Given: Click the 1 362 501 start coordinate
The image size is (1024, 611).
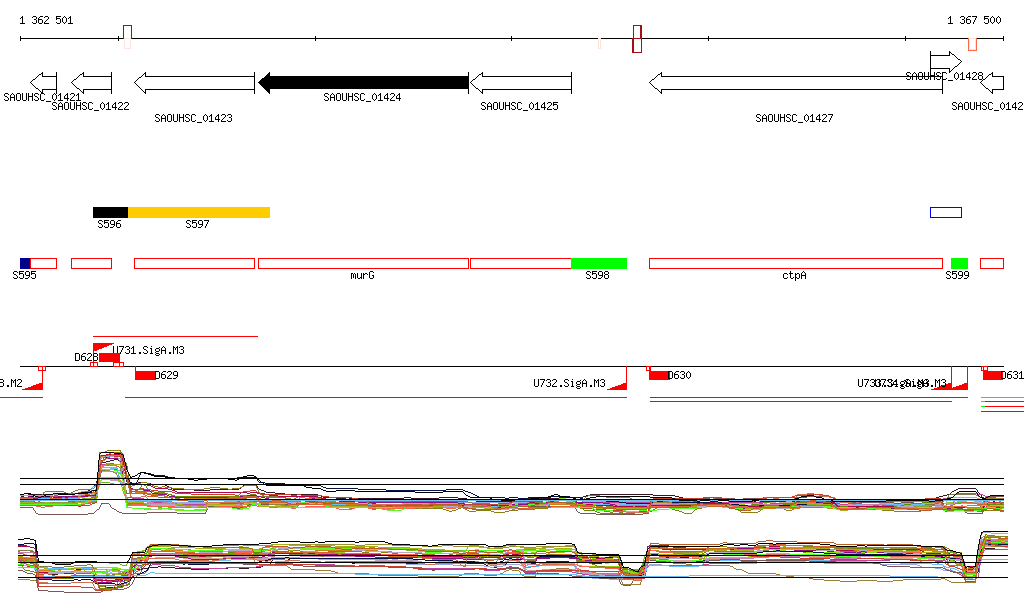Looking at the screenshot, I should tap(46, 20).
